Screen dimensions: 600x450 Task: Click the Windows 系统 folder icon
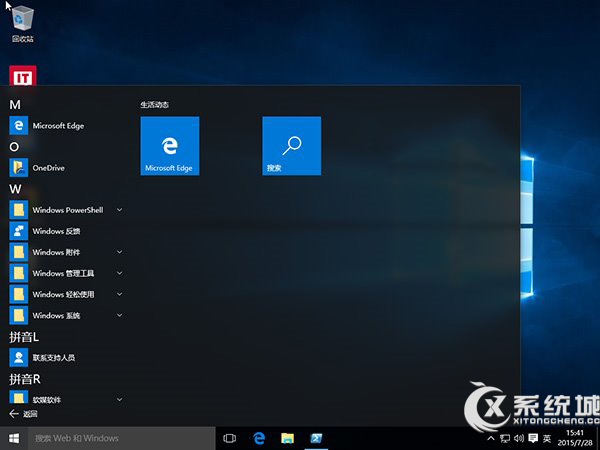click(x=18, y=315)
